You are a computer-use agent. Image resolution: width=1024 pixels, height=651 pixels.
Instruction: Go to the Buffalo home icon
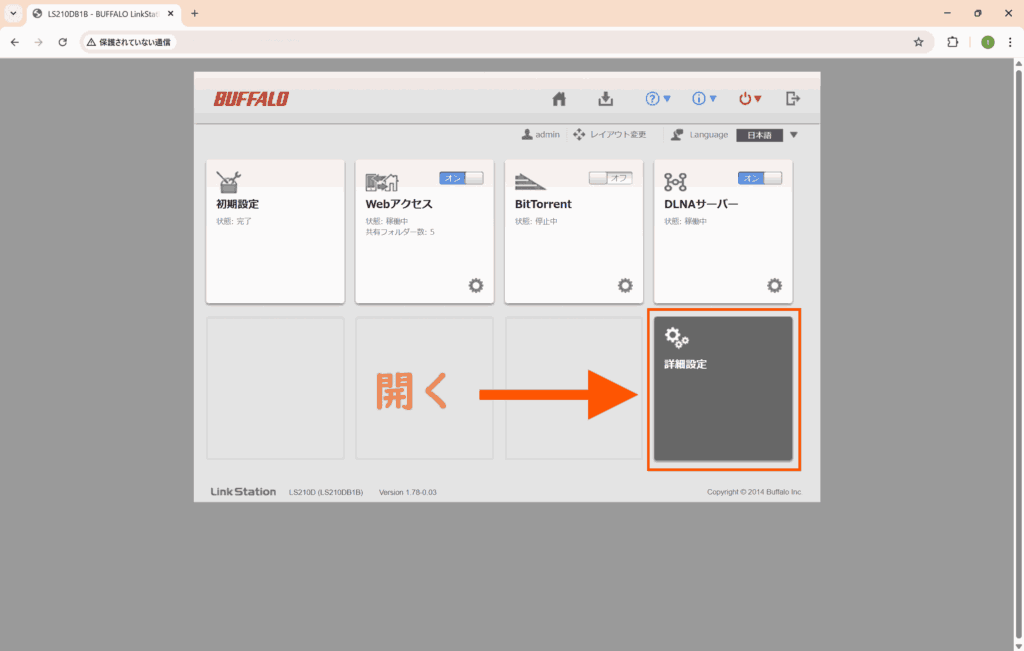pyautogui.click(x=559, y=99)
